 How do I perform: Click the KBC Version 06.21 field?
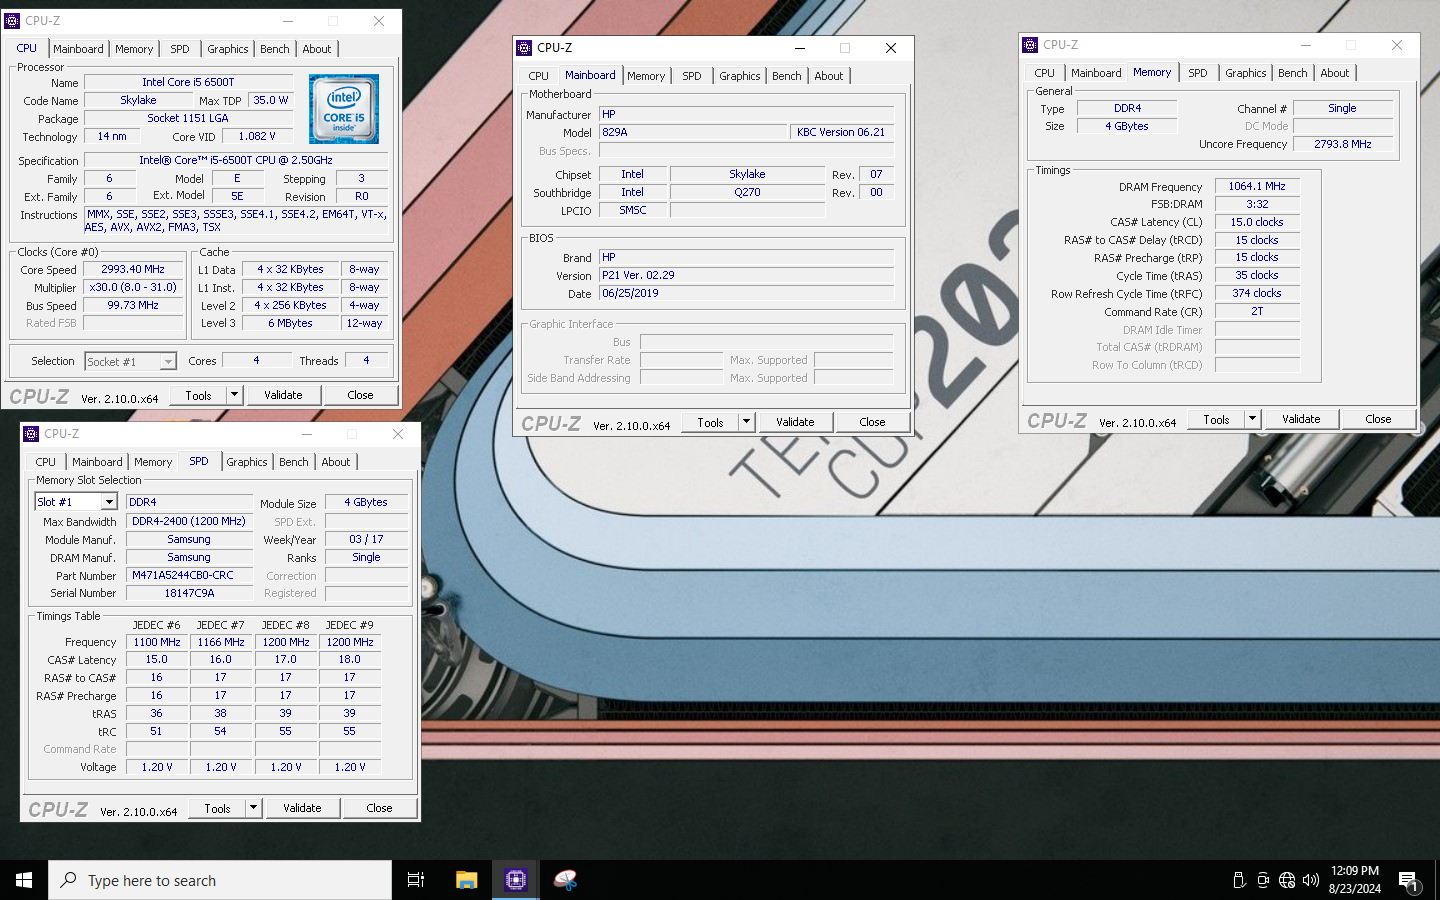(841, 132)
